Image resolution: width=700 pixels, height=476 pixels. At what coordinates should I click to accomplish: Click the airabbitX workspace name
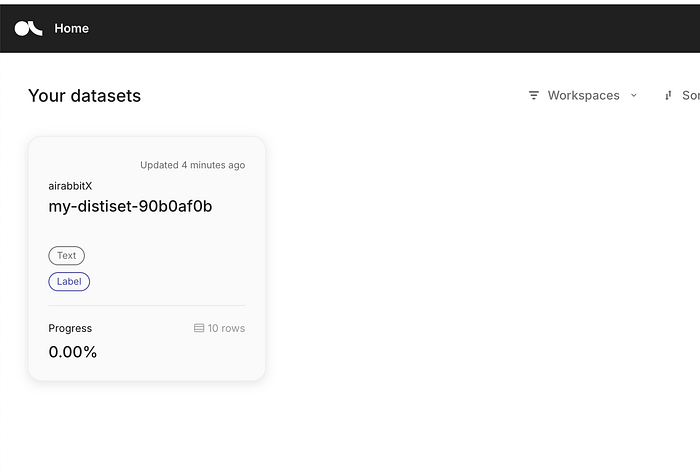point(70,186)
